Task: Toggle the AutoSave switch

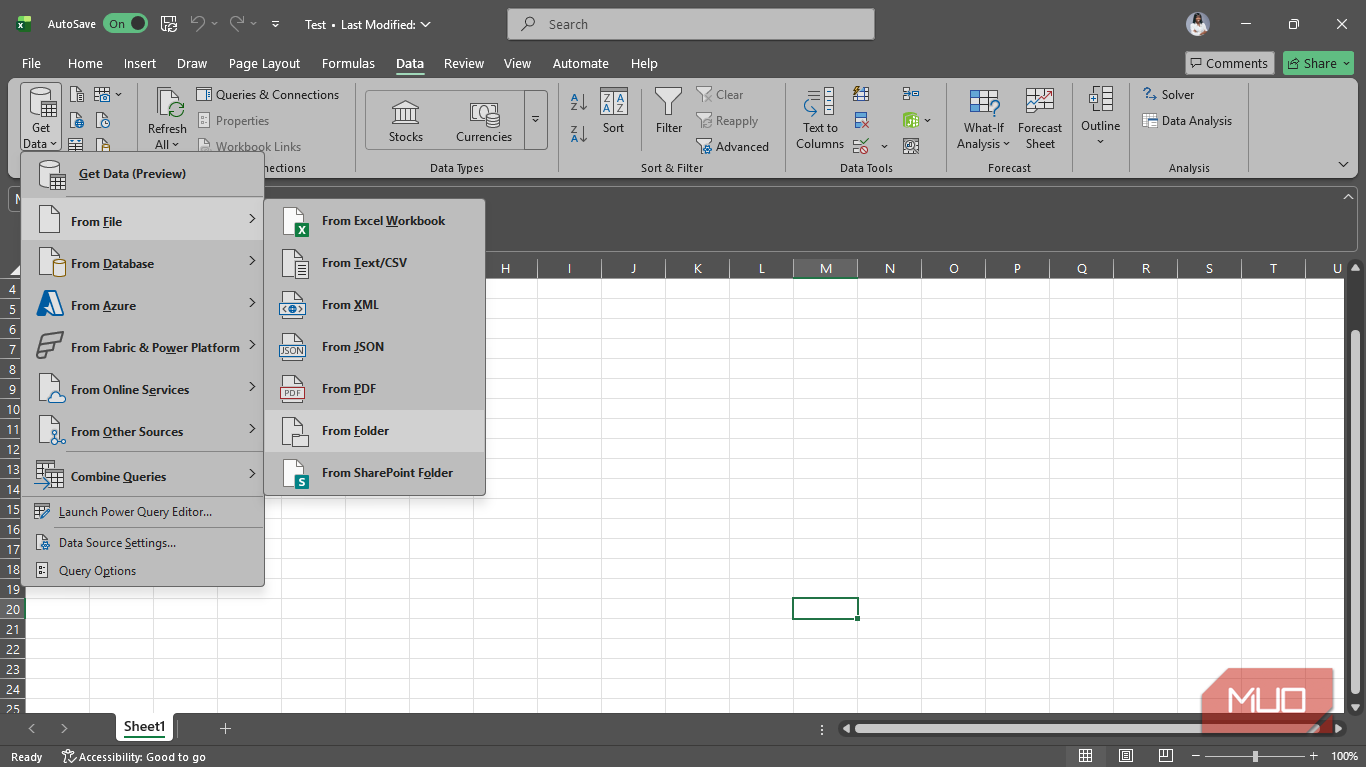Action: pyautogui.click(x=125, y=23)
